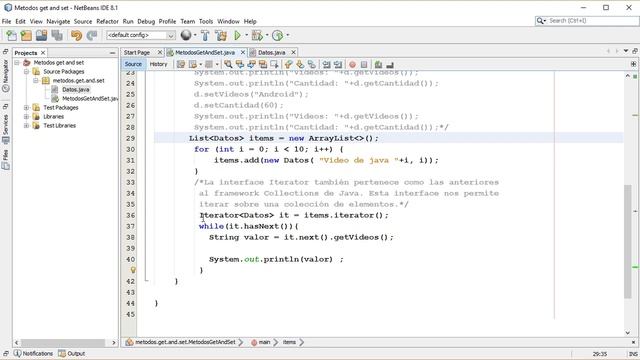Image resolution: width=640 pixels, height=360 pixels.
Task: Toggle Highlight Search icon in editor toolbar
Action: click(263, 64)
